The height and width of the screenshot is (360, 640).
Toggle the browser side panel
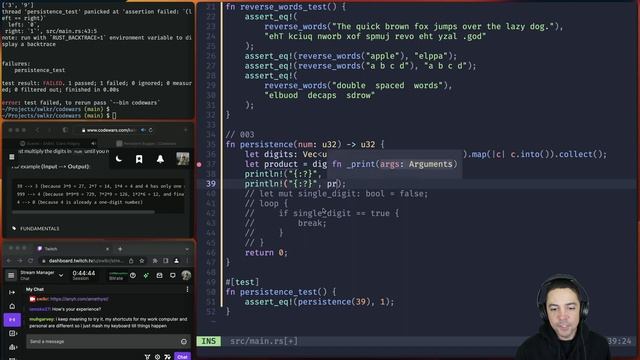pos(166,260)
